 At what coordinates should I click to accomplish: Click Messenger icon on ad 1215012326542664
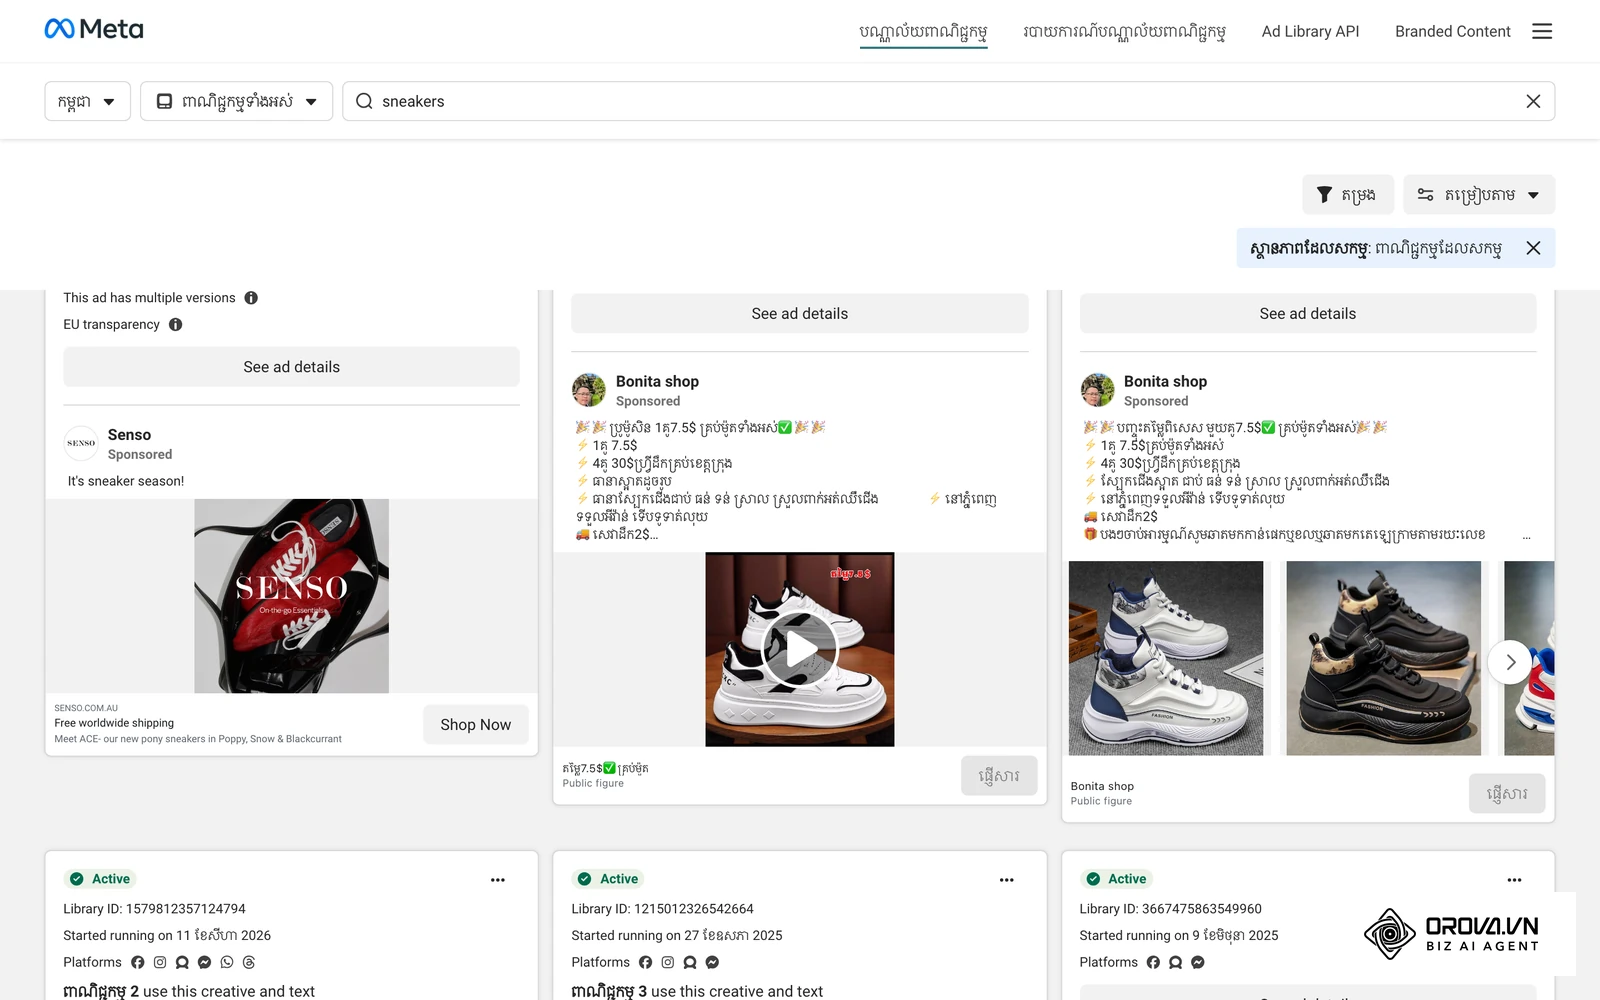(712, 962)
